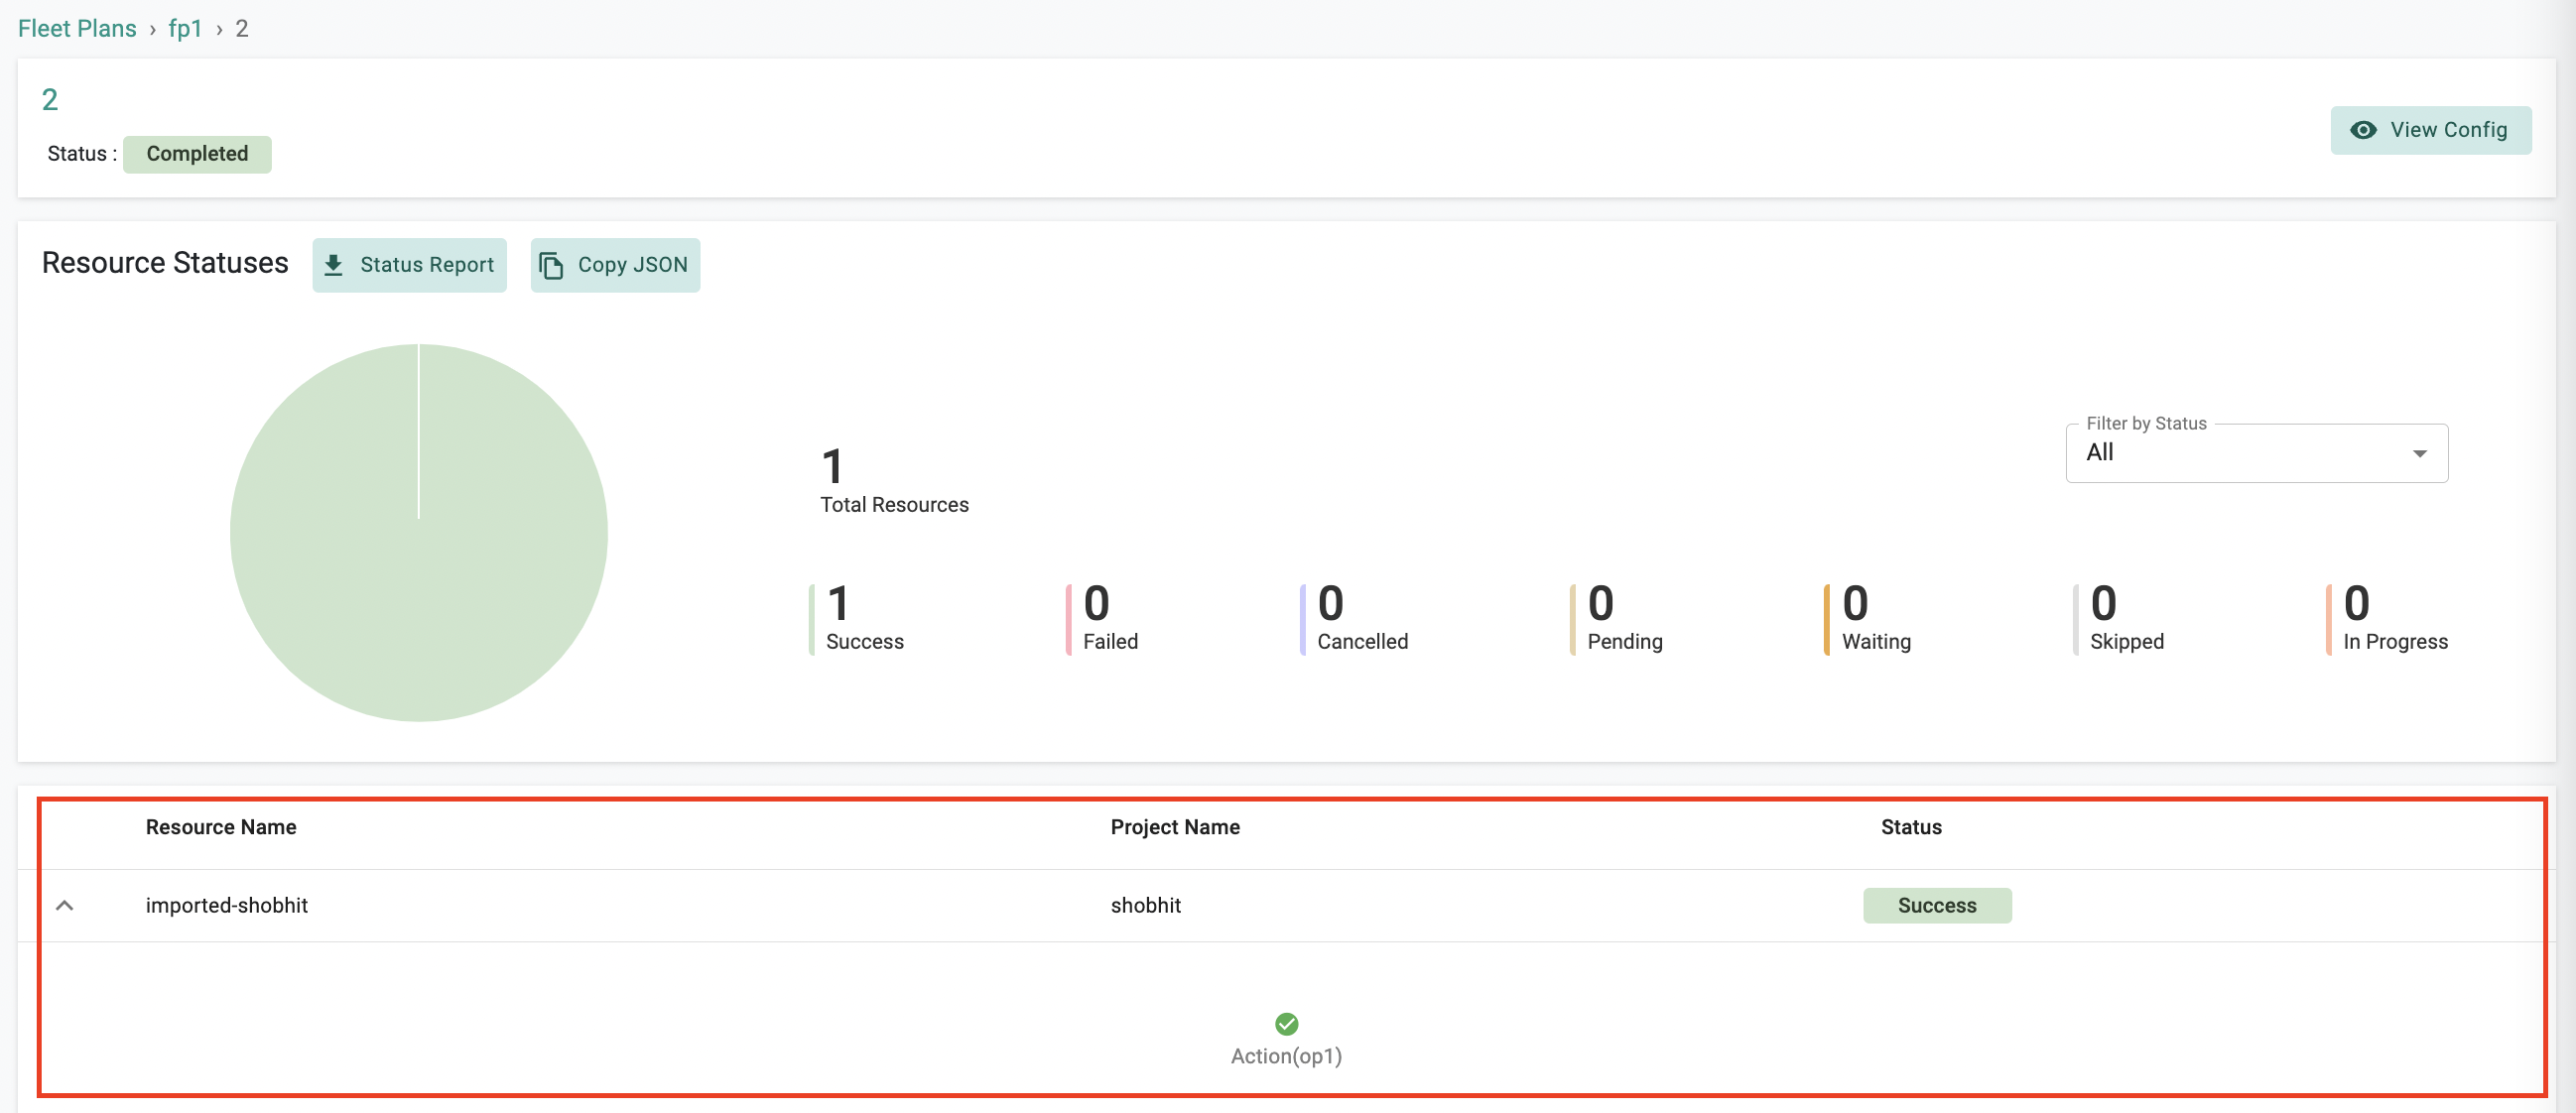Collapse the imported-shobhit row

pyautogui.click(x=65, y=905)
